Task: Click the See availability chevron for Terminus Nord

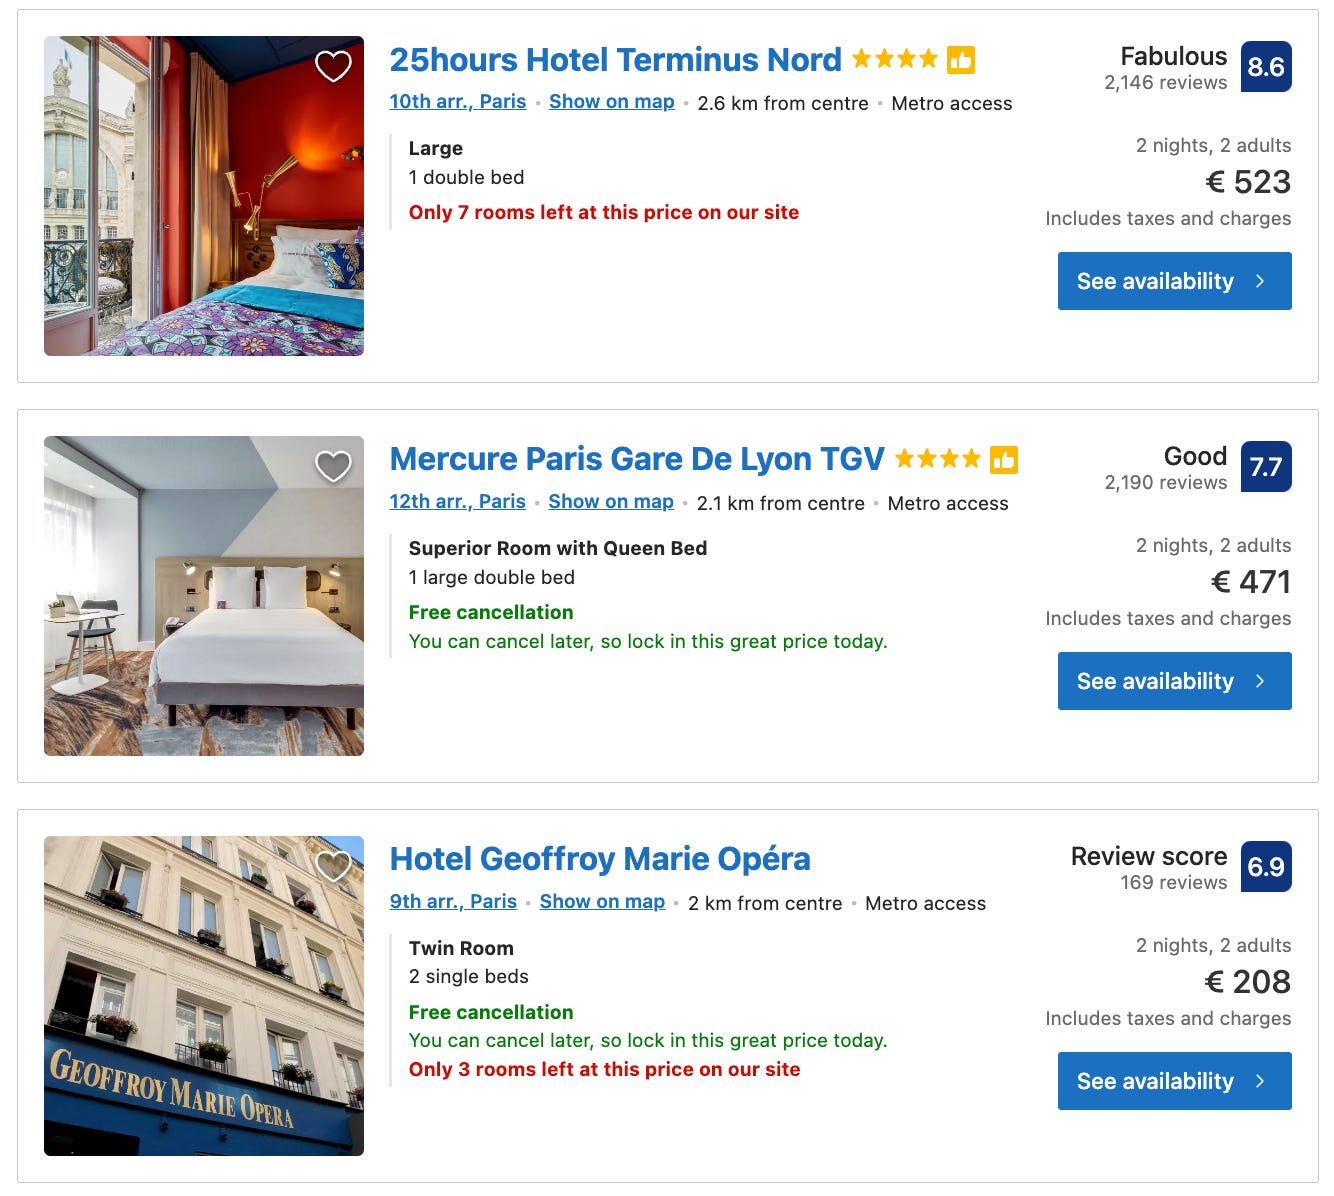Action: point(1258,281)
